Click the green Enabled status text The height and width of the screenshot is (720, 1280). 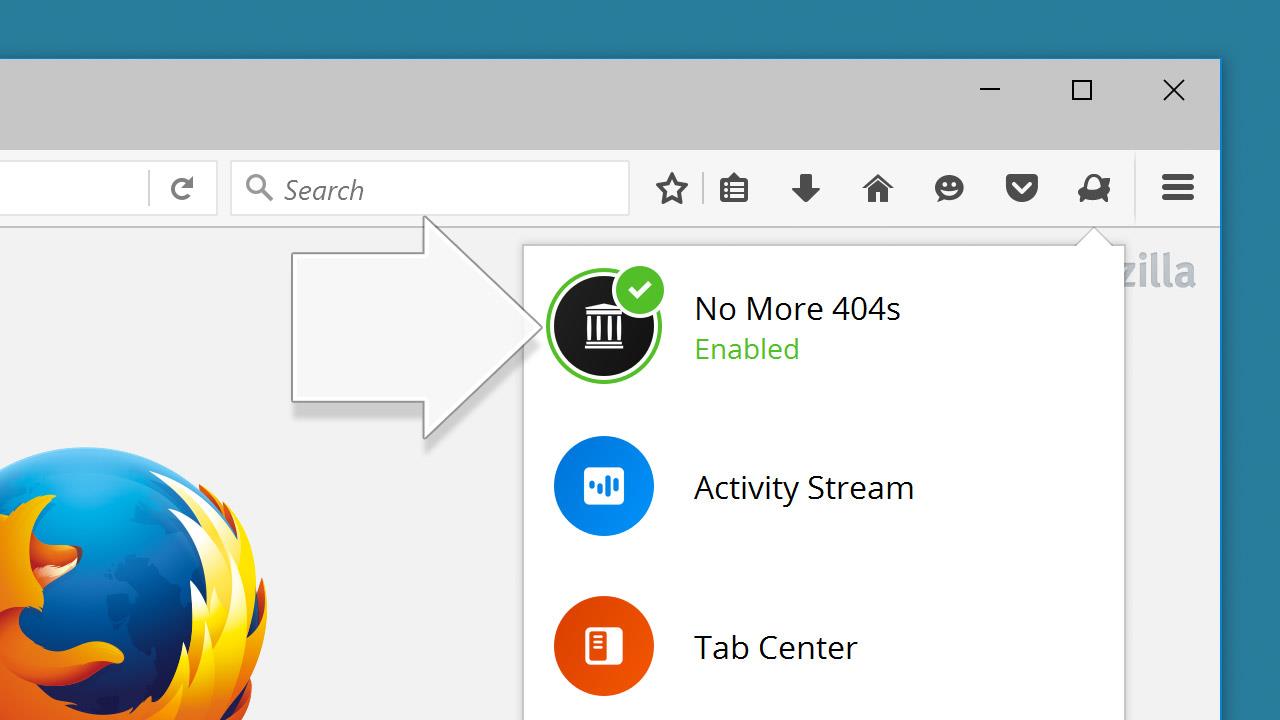pos(747,349)
